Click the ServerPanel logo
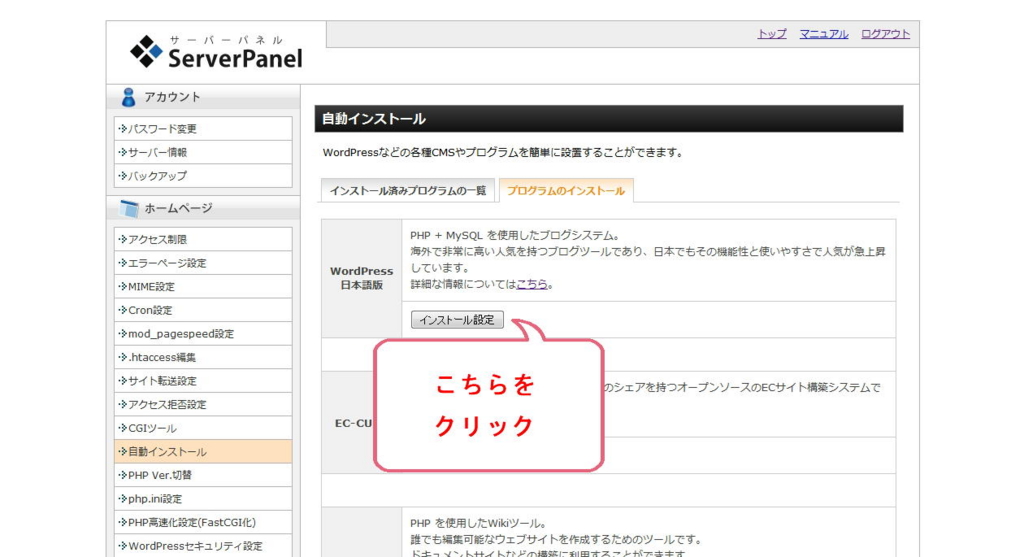Viewport: 1024px width, 557px height. pyautogui.click(x=216, y=52)
